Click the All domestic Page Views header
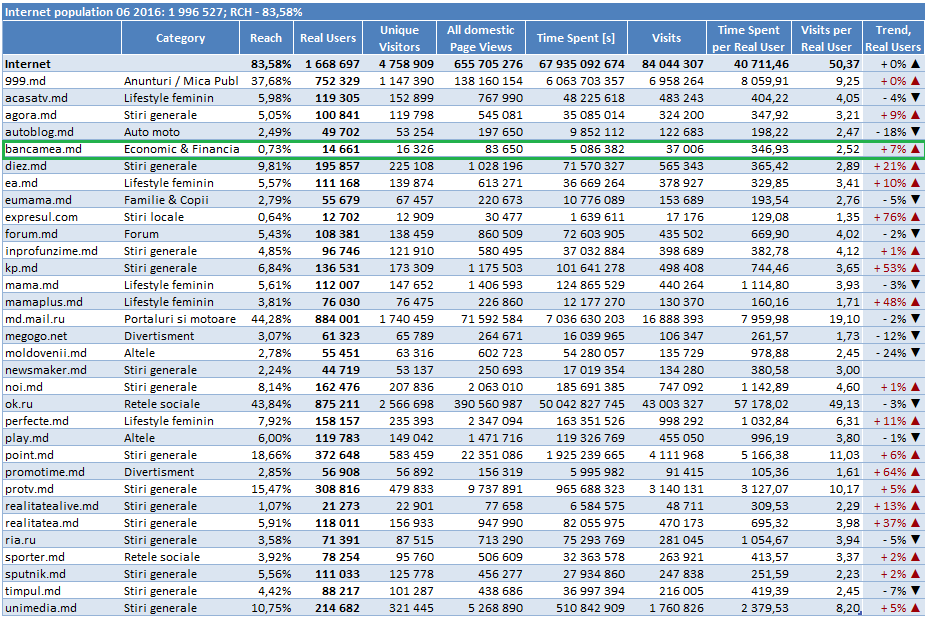 (x=481, y=38)
